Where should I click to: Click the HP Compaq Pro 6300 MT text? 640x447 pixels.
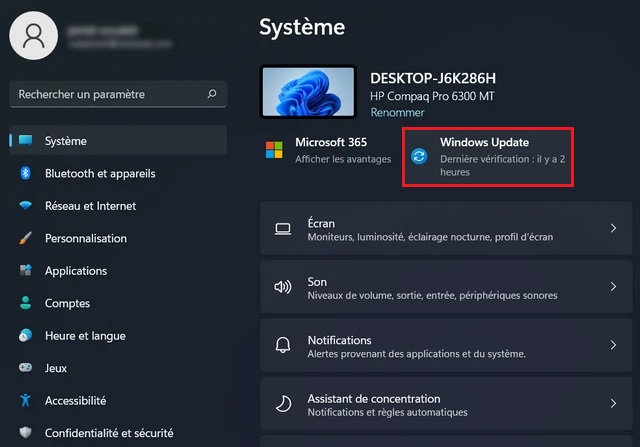click(x=432, y=96)
